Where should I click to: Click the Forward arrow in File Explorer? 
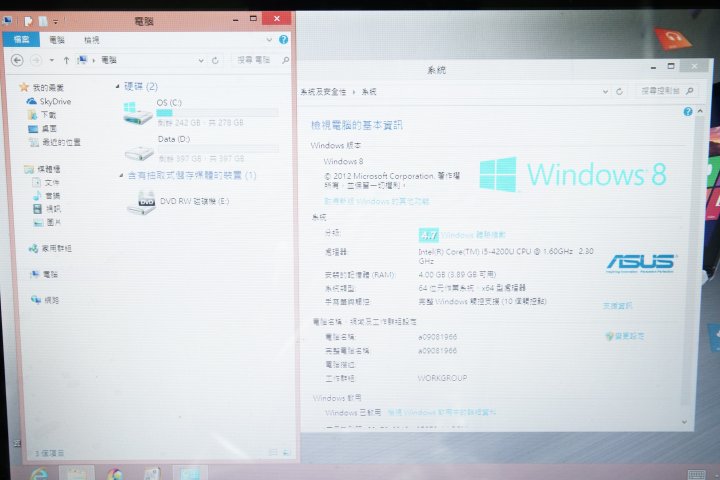pos(36,60)
